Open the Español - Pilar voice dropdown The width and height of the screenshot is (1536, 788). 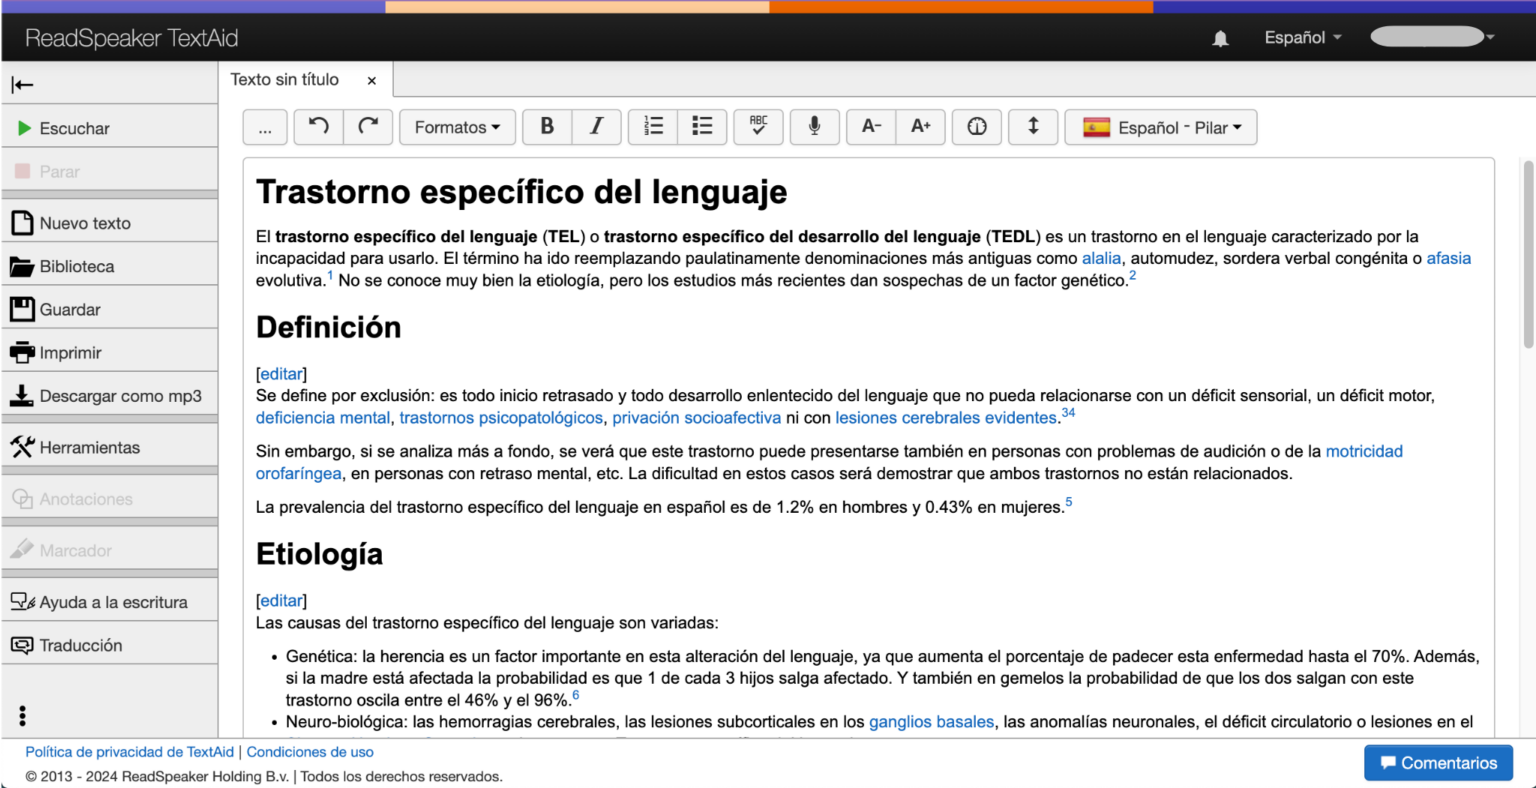1160,127
